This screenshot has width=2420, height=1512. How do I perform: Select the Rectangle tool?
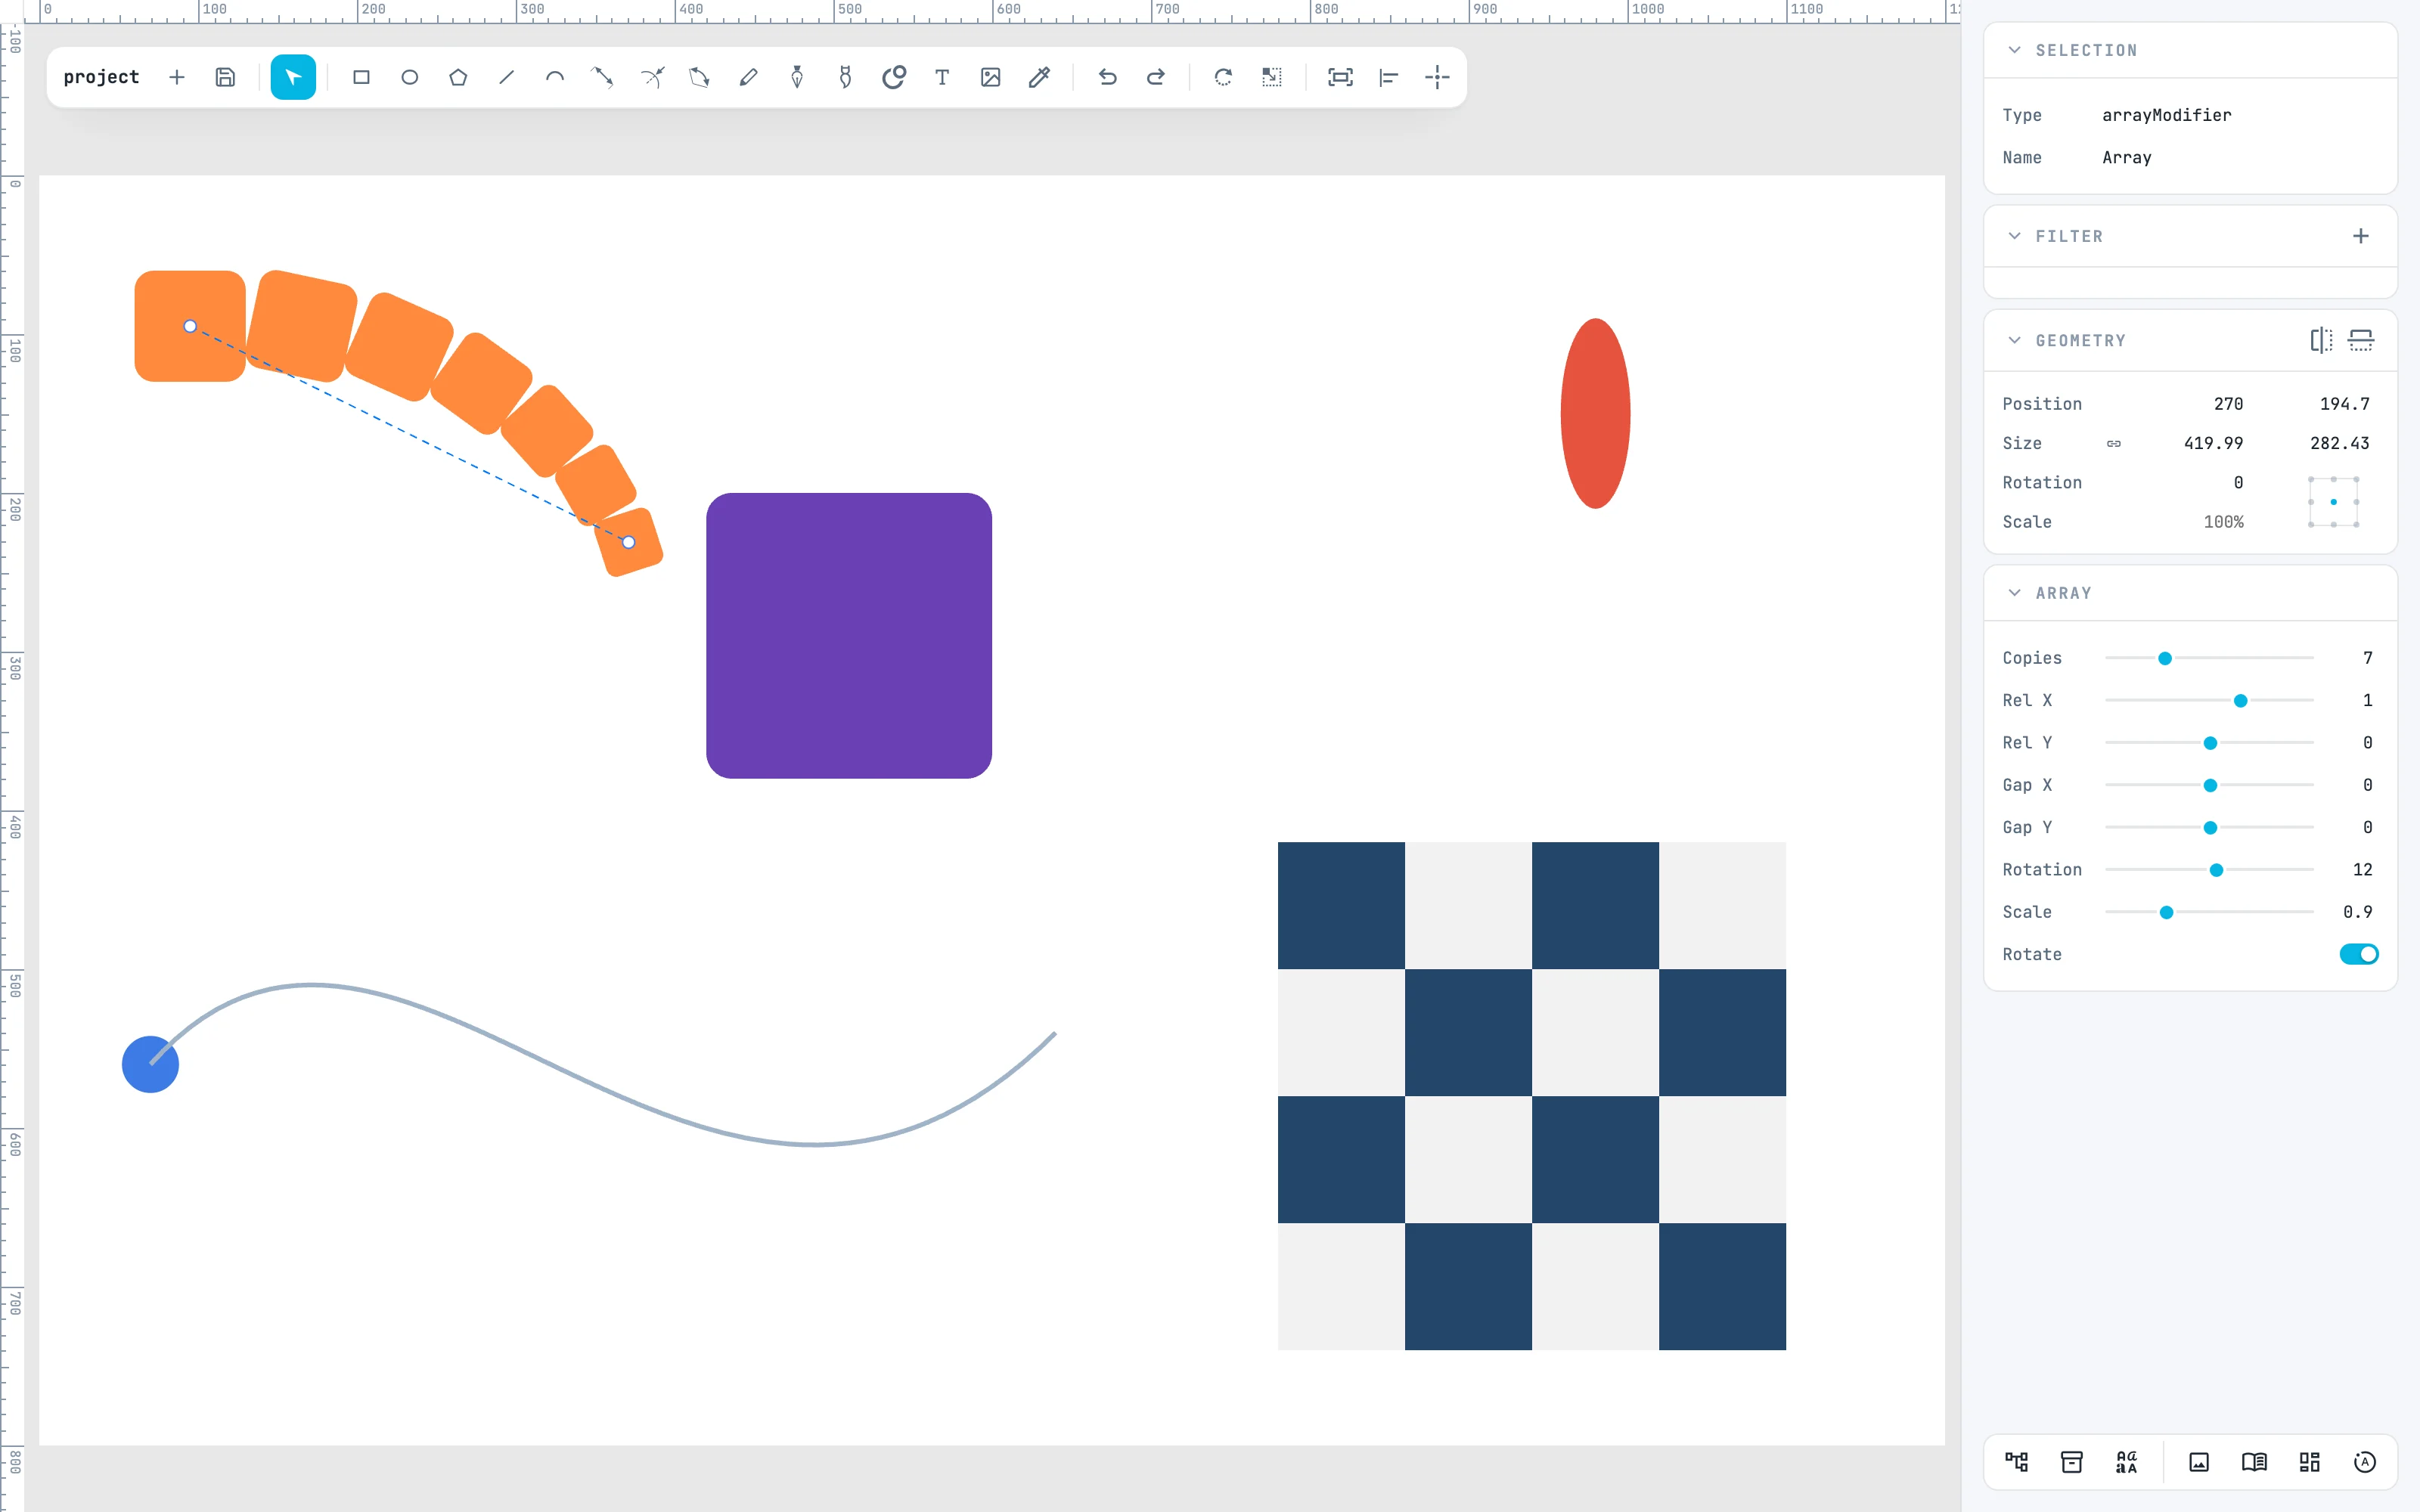[x=361, y=77]
